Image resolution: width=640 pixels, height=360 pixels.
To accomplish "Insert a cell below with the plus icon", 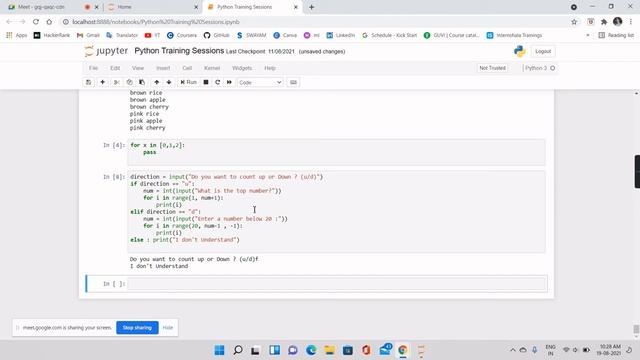I will (x=102, y=82).
